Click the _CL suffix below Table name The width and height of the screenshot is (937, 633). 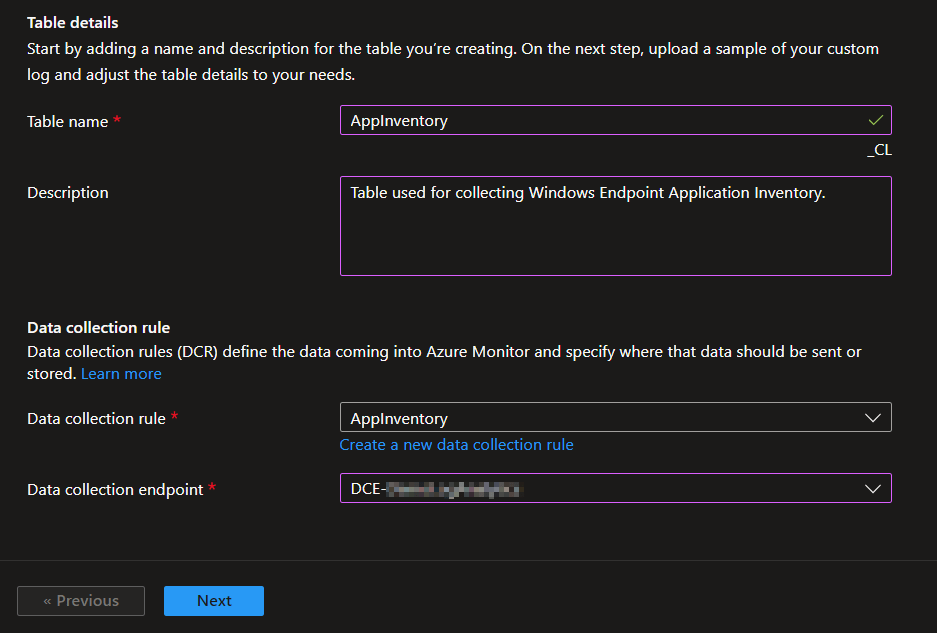879,151
